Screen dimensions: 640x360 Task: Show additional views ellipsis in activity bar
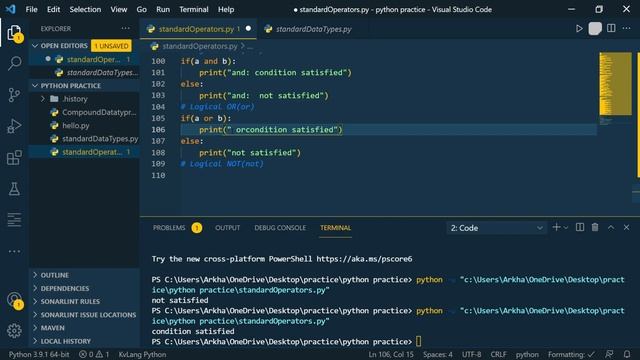(14, 251)
